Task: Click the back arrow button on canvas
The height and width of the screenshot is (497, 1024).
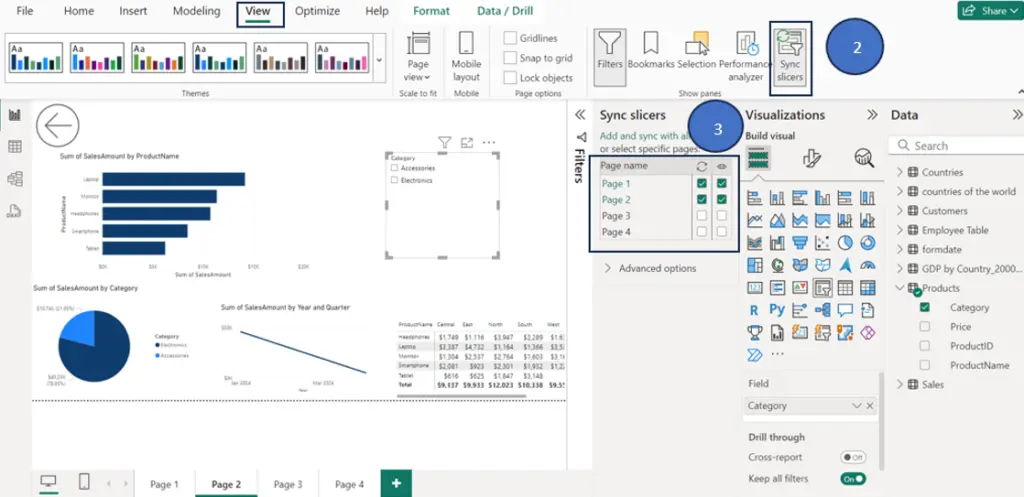Action: pyautogui.click(x=58, y=125)
